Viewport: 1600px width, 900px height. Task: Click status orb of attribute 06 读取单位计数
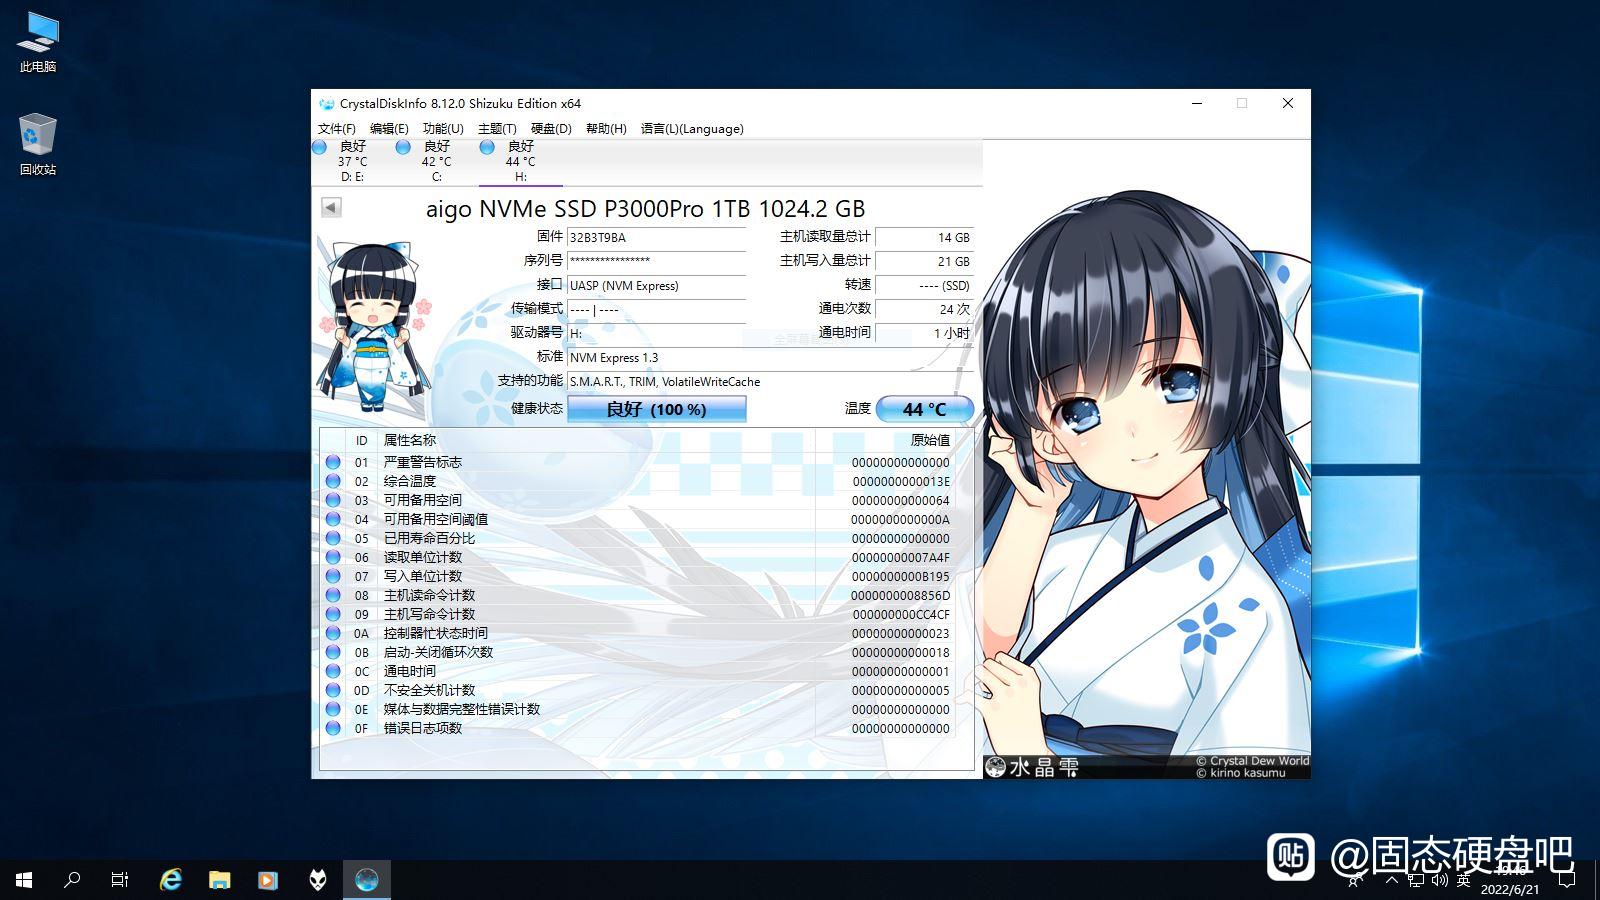333,557
